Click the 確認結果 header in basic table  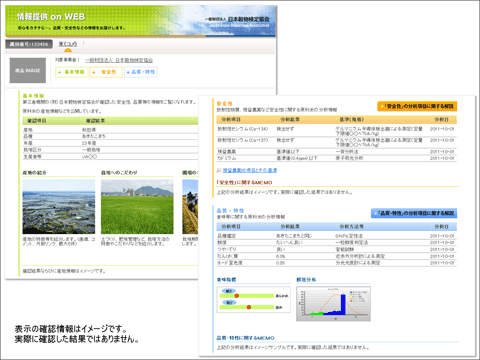pos(95,121)
